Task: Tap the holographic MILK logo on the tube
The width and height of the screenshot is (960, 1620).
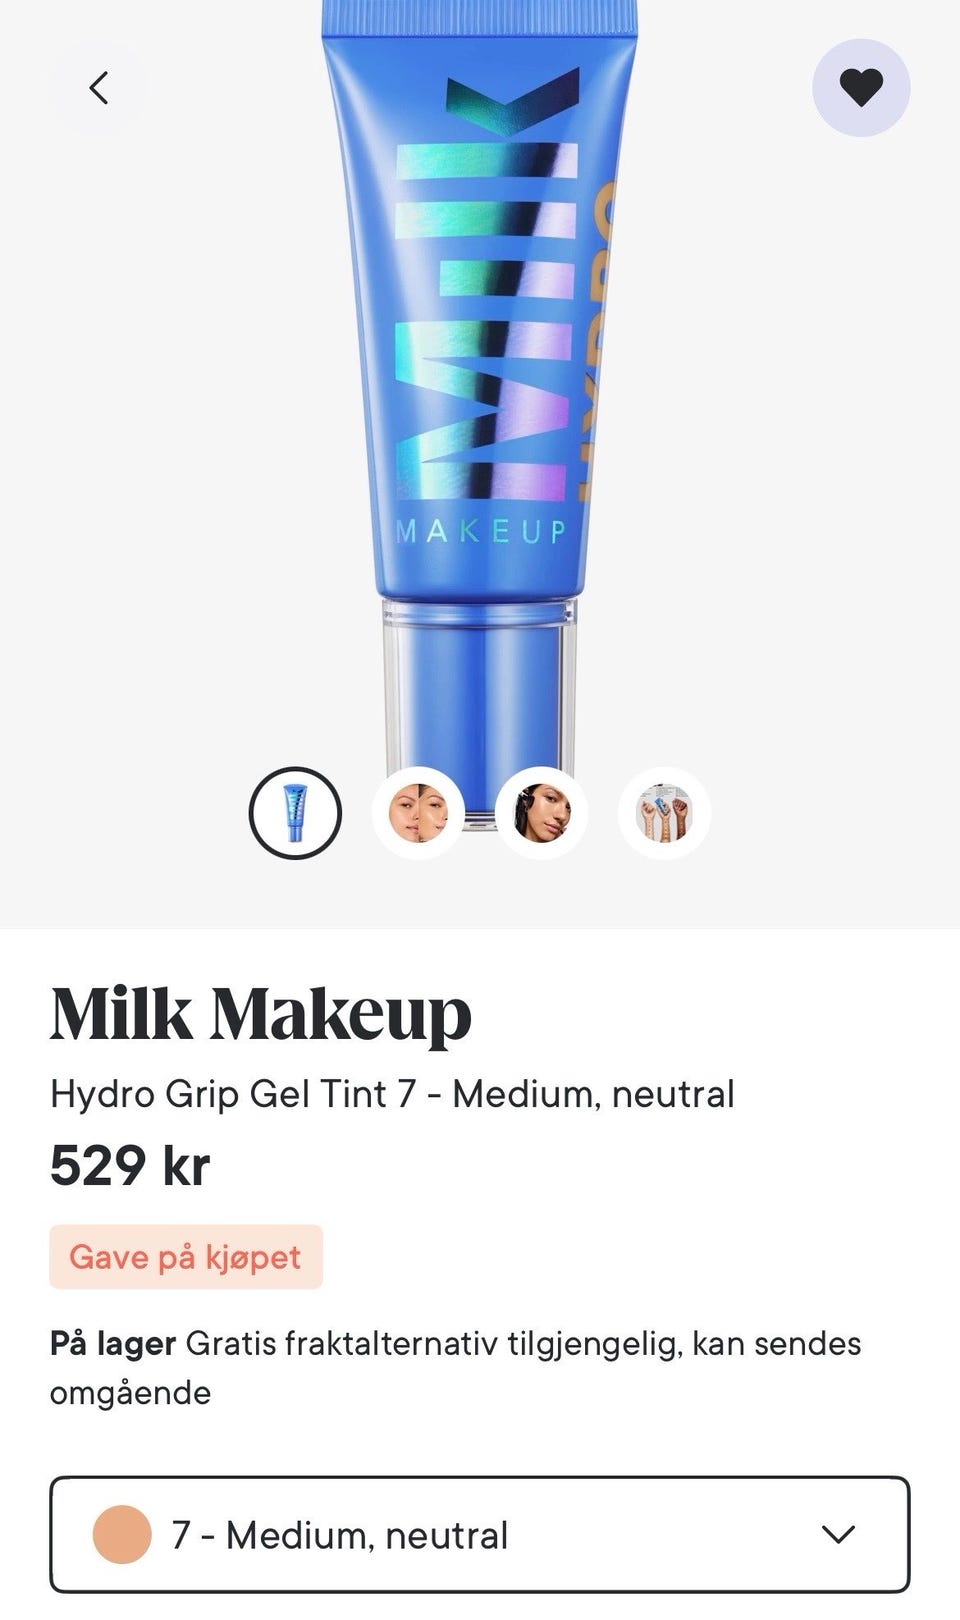Action: tap(487, 284)
